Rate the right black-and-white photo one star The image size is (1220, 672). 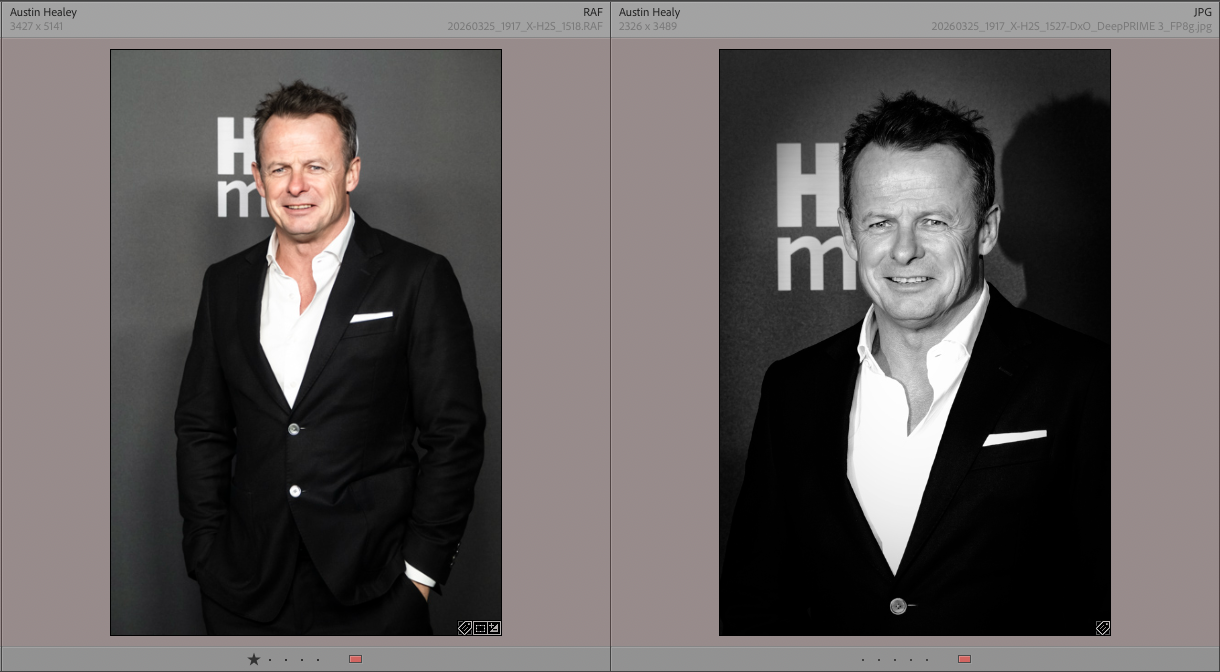click(863, 659)
